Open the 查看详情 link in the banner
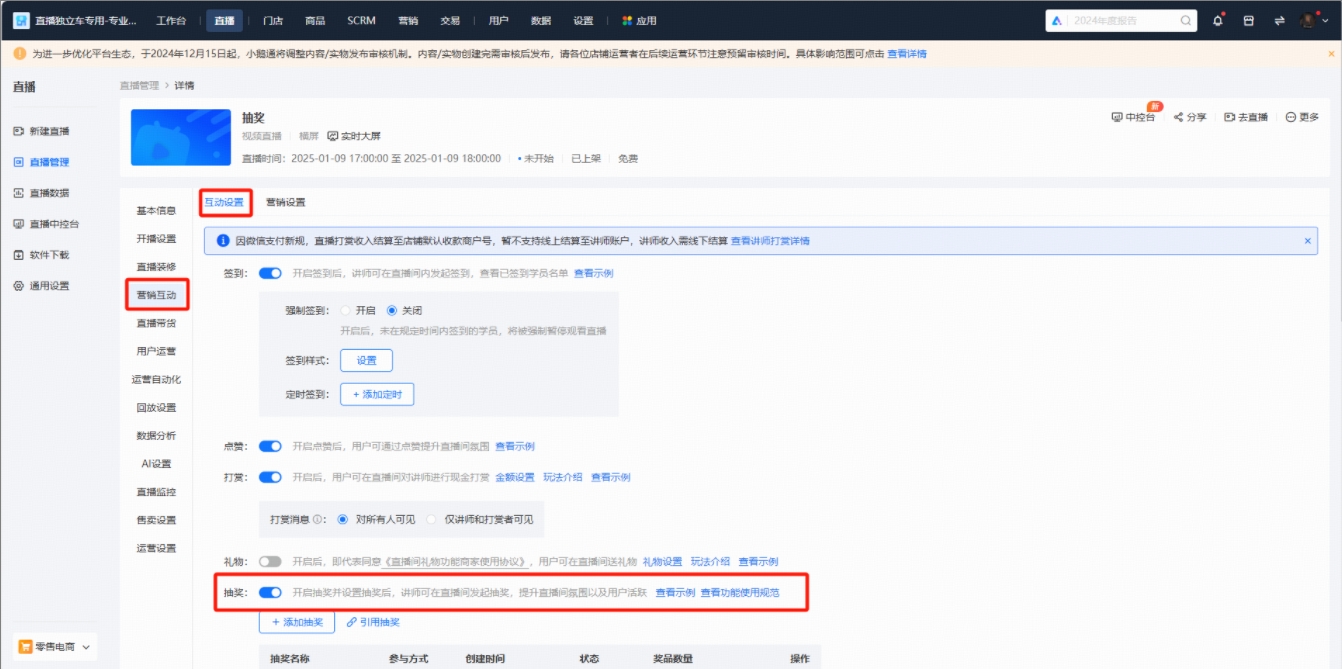 point(907,53)
